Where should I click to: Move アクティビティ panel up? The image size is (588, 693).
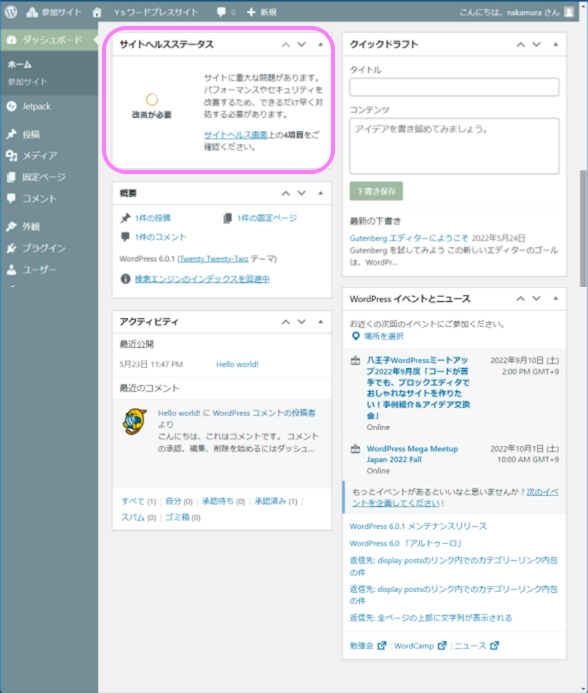click(286, 322)
